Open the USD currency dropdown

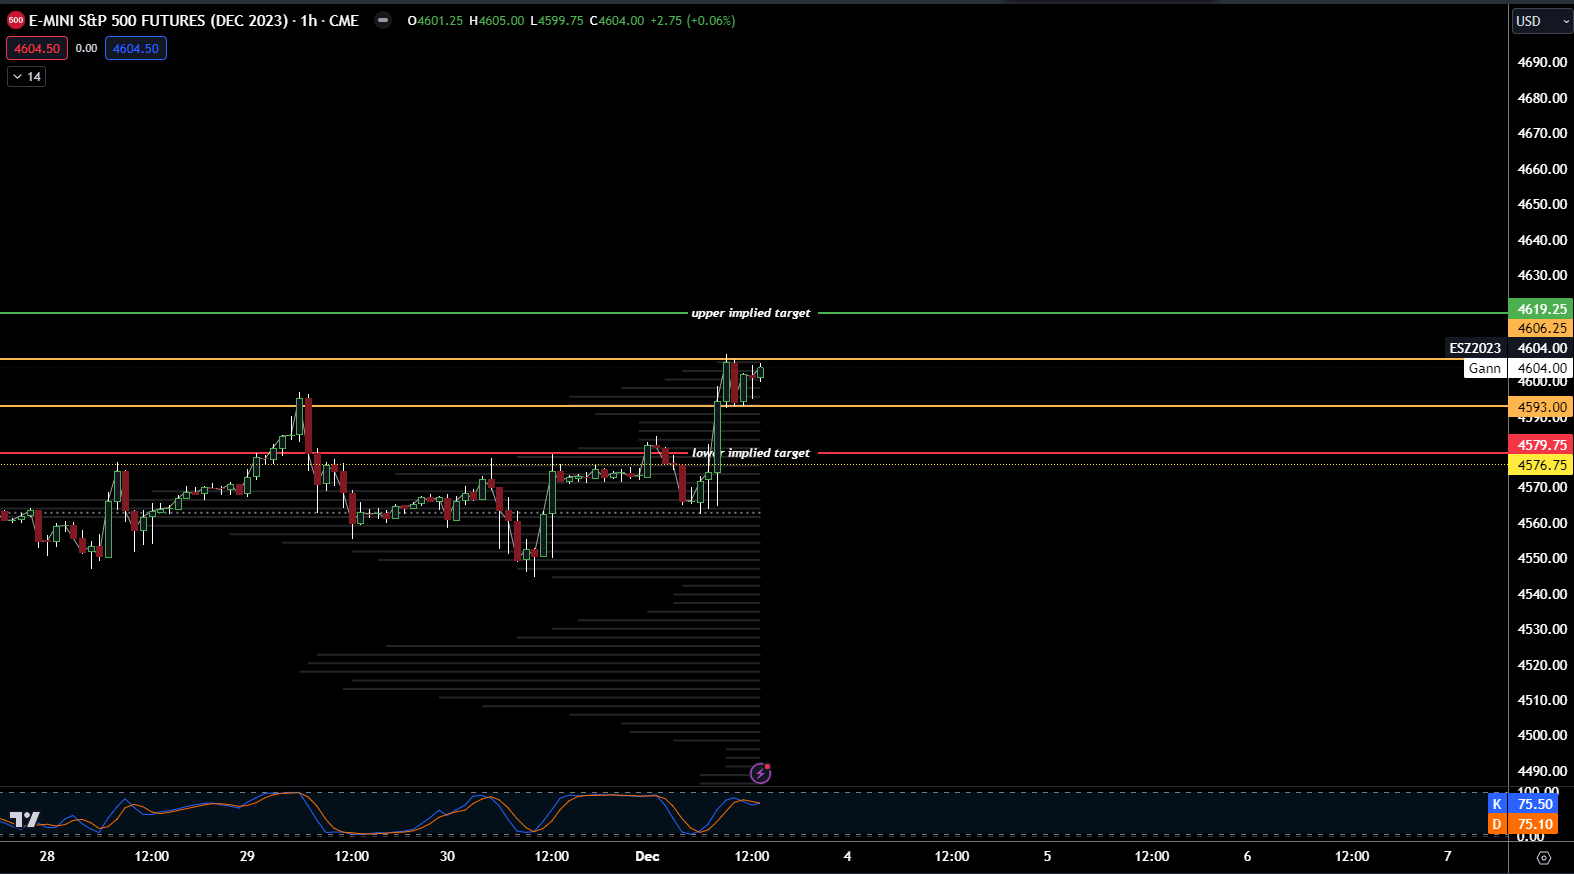point(1542,21)
